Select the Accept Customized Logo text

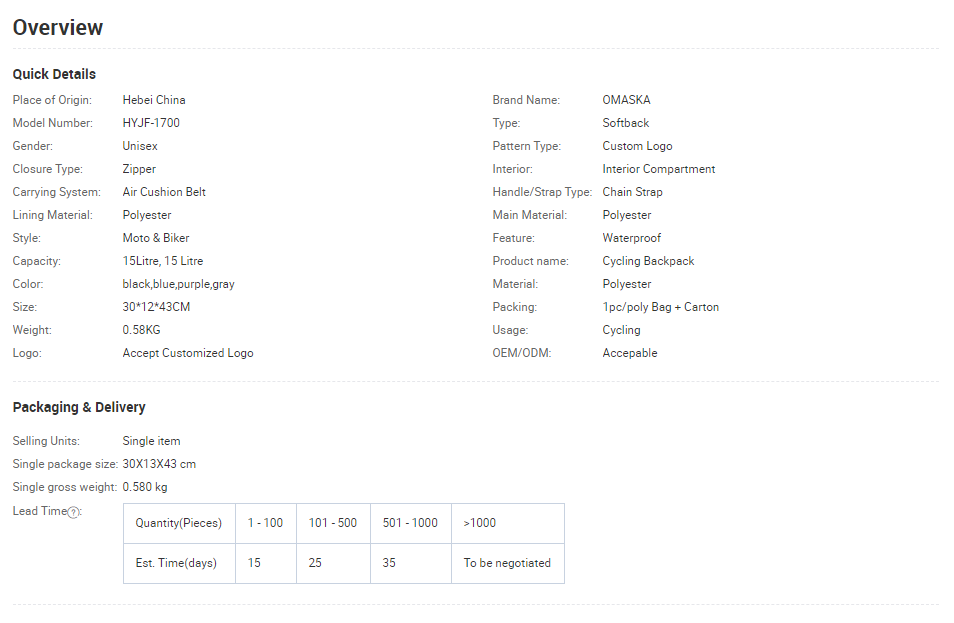(x=188, y=353)
